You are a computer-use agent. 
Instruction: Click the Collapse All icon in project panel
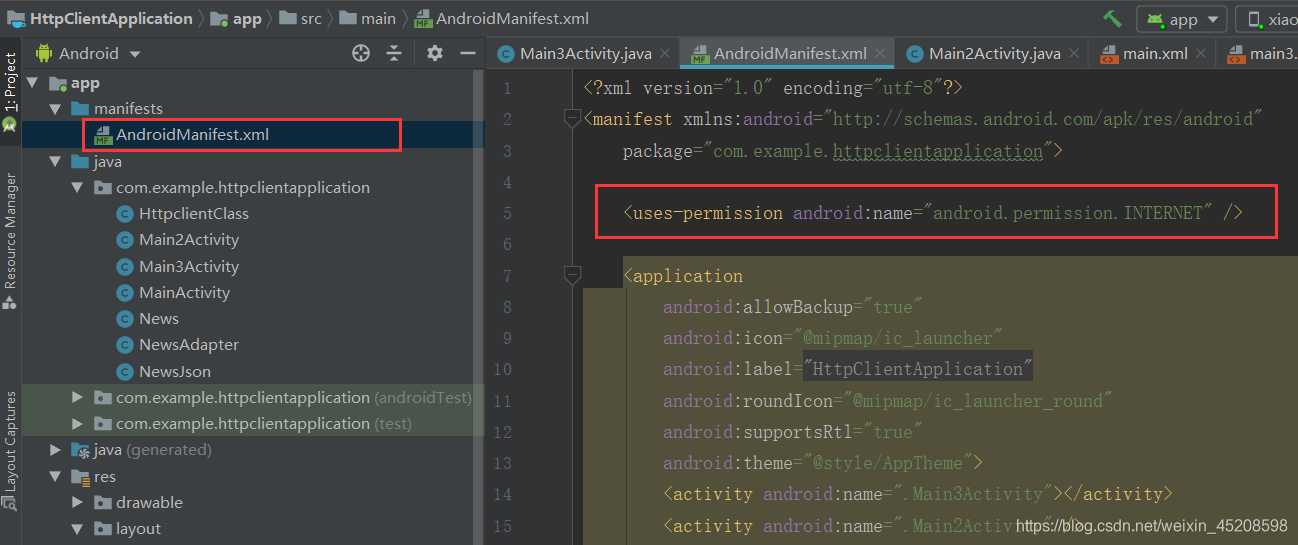[x=394, y=53]
